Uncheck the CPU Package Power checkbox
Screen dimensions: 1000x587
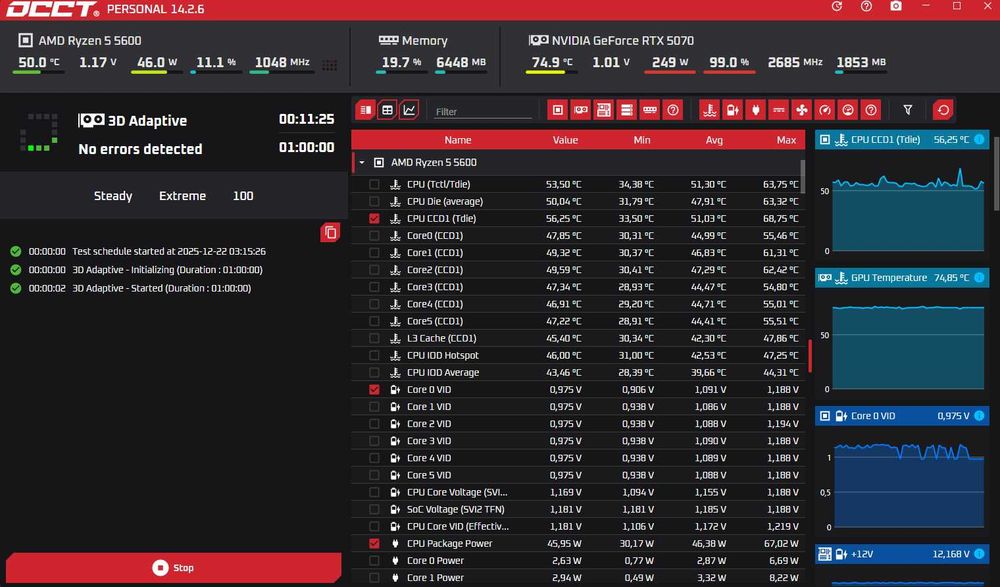[374, 544]
